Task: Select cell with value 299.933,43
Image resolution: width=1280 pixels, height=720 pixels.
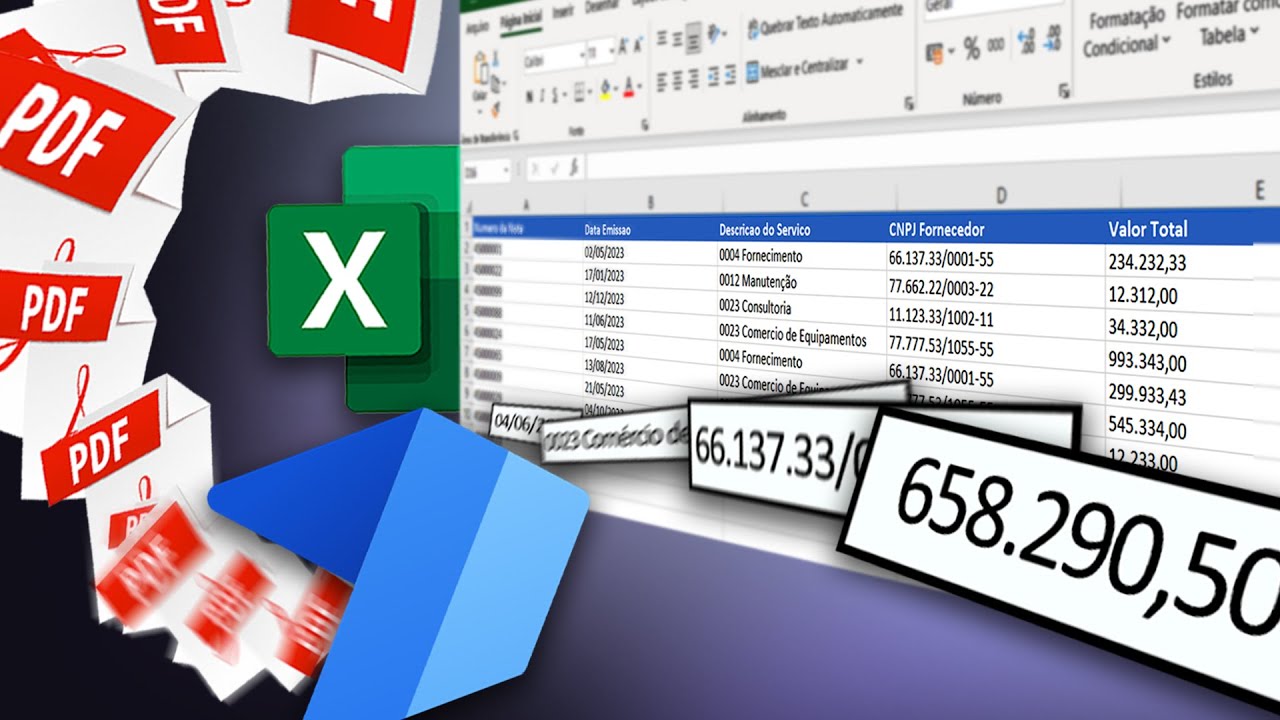Action: (1148, 396)
